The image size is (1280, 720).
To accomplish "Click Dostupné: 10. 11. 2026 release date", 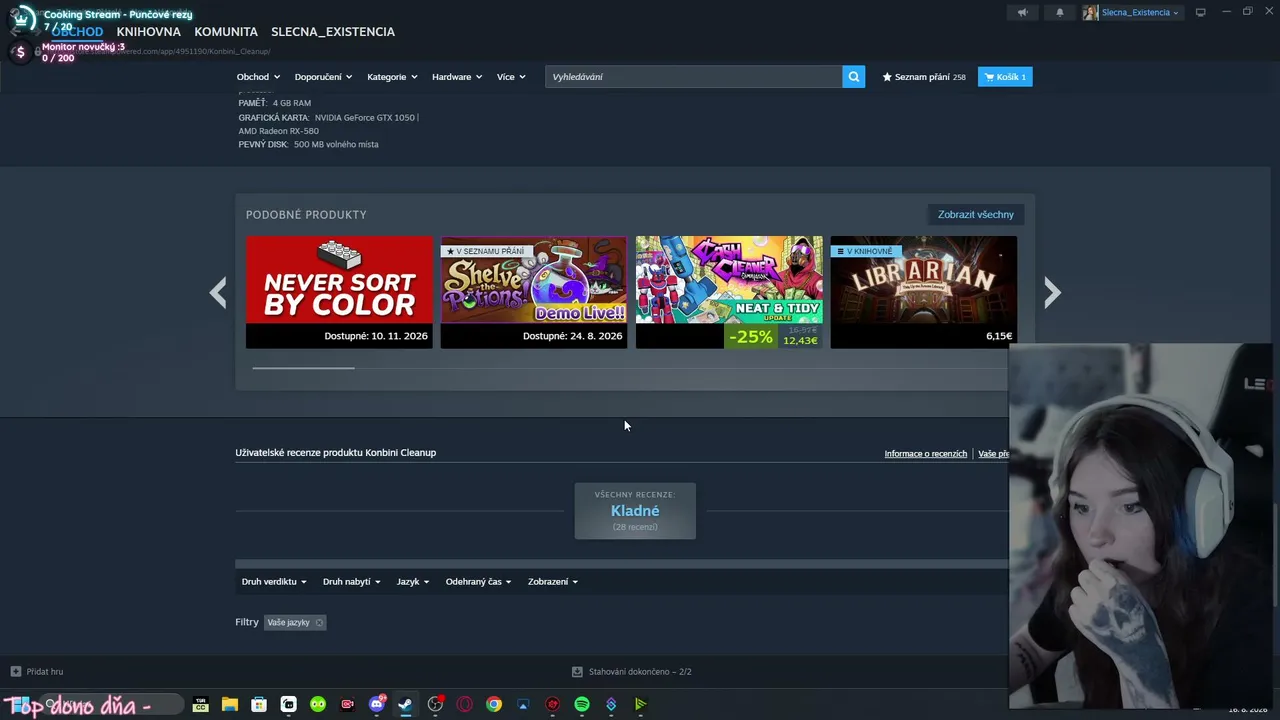I will [376, 336].
